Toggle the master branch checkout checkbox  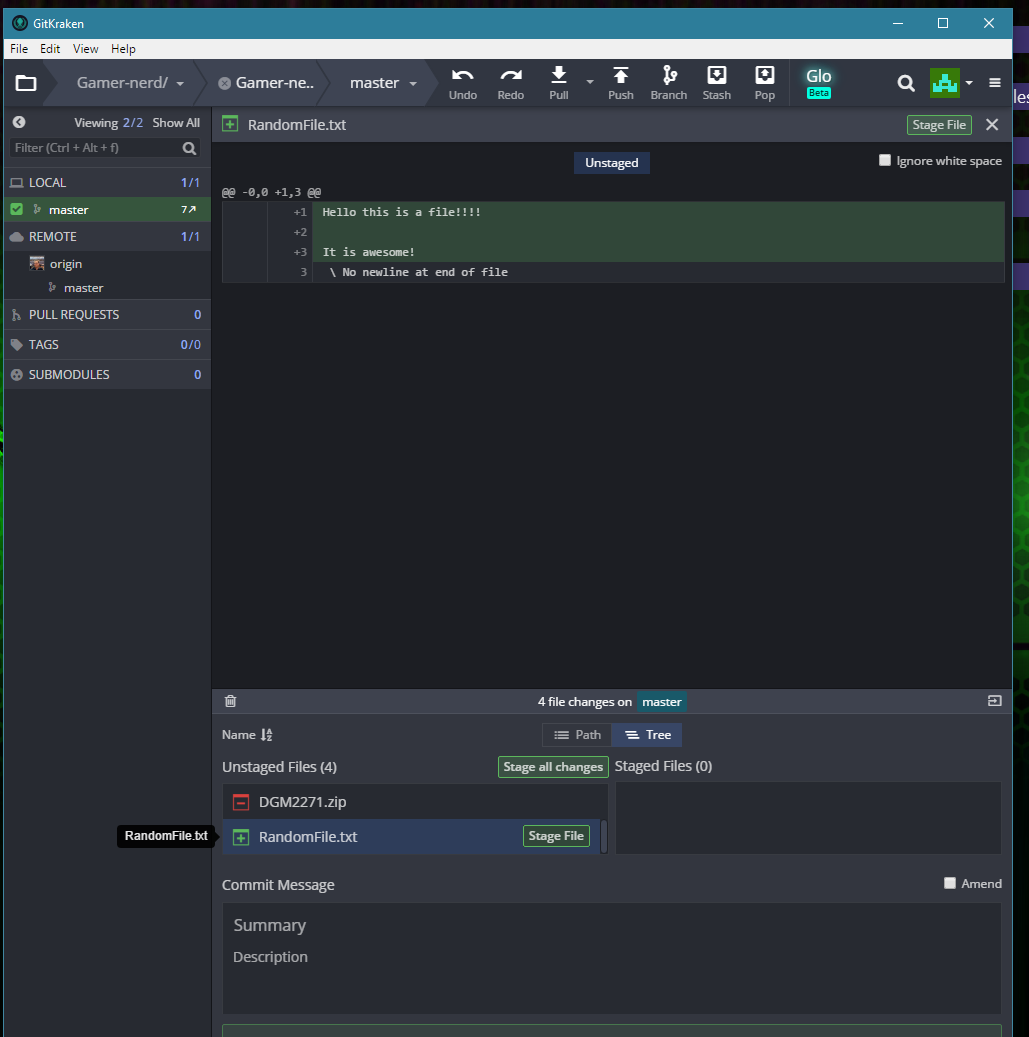(x=17, y=209)
